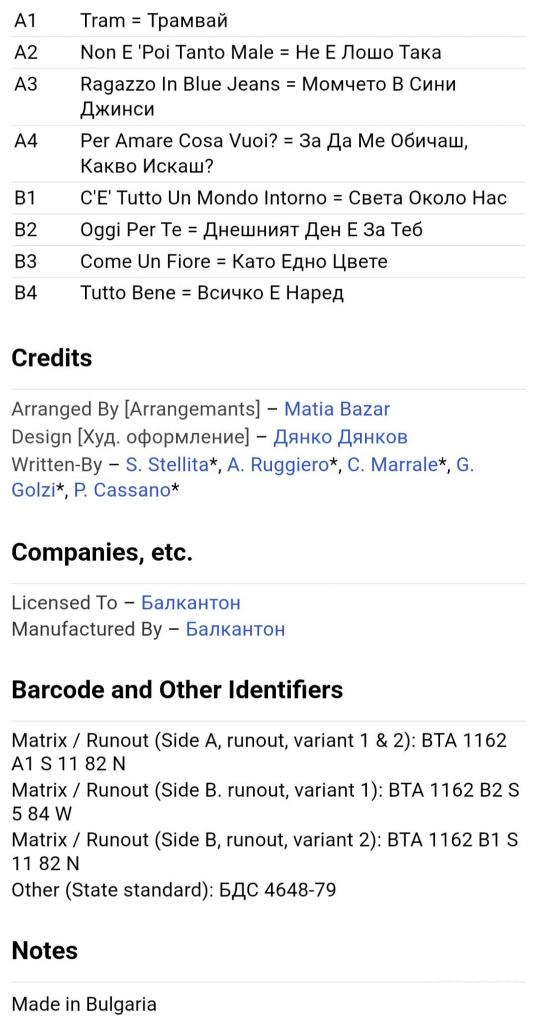Screen dimensions: 537x1024
Task: Select track A3 Ragazzo In Blue Jeans
Action: tap(268, 97)
